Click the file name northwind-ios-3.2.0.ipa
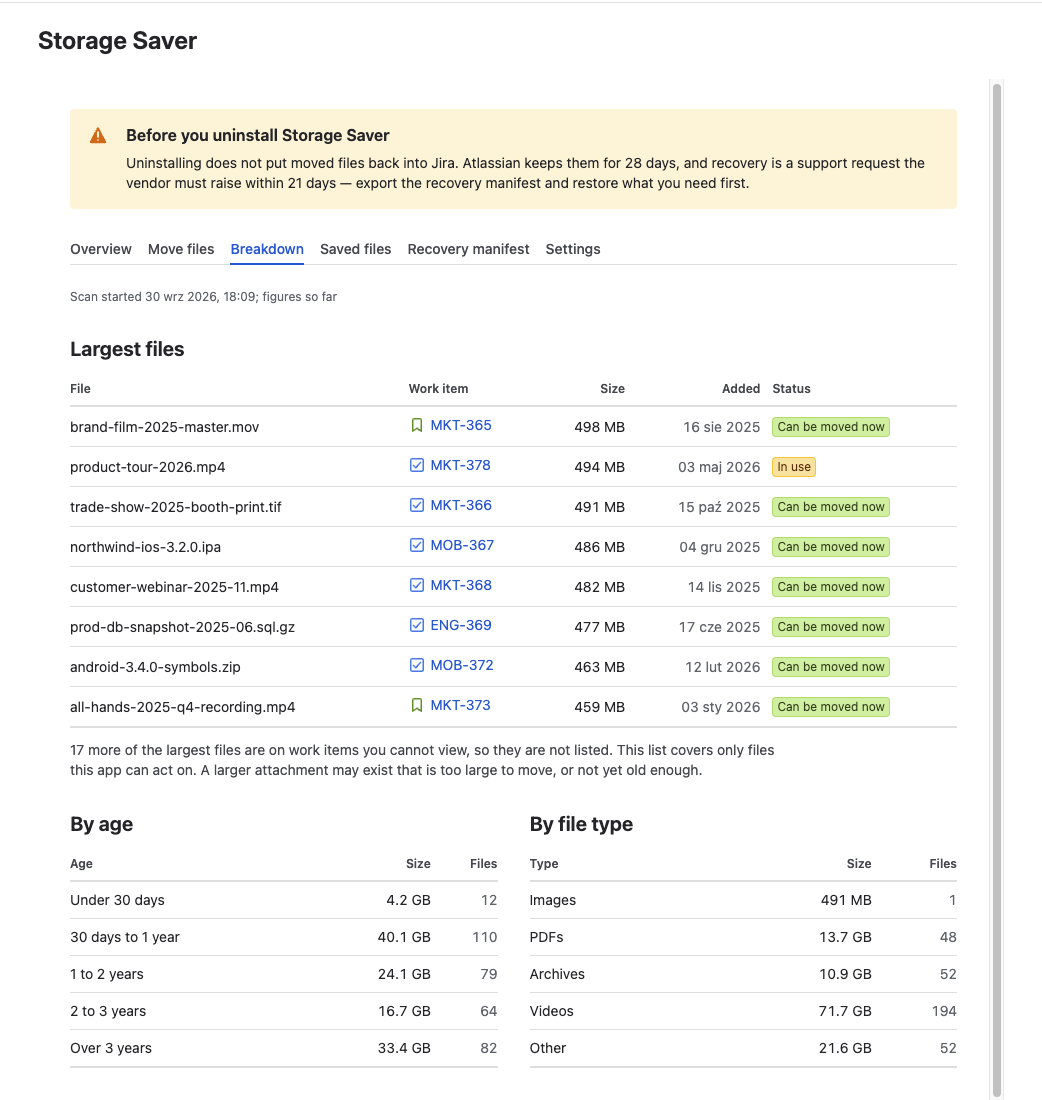Viewport: 1042px width, 1100px height. coord(145,547)
